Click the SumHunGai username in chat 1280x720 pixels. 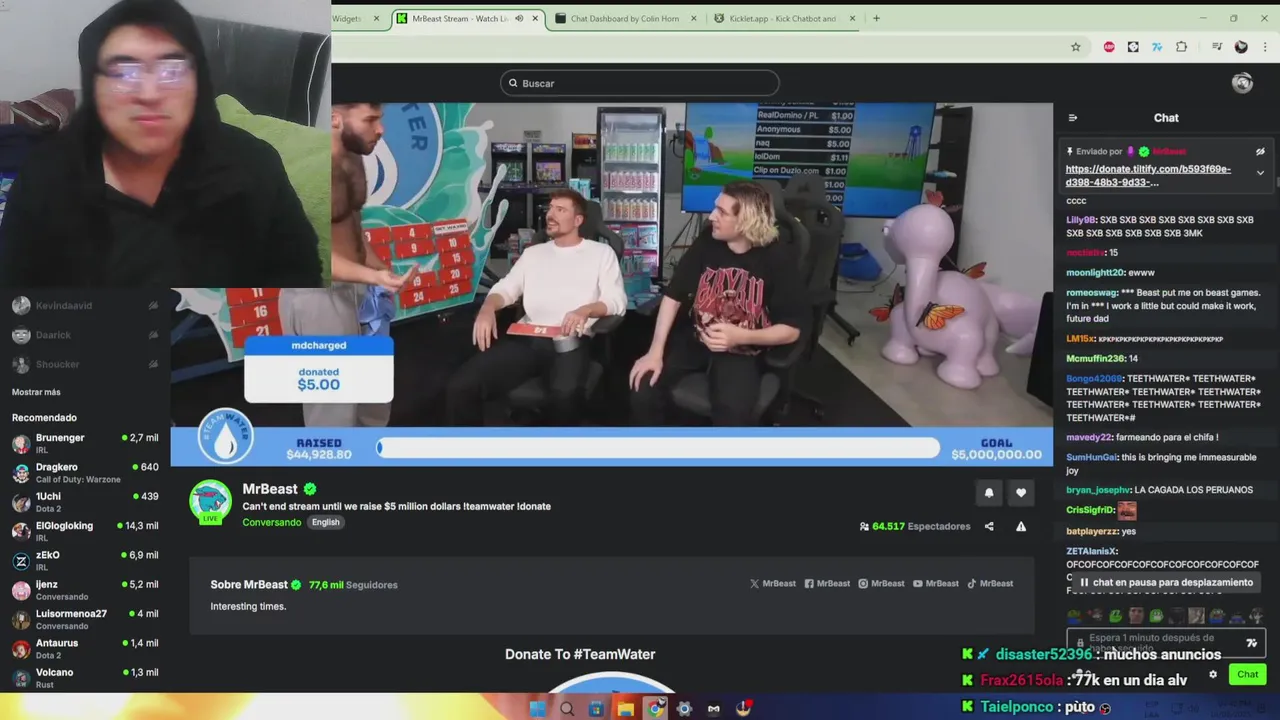pyautogui.click(x=1091, y=457)
